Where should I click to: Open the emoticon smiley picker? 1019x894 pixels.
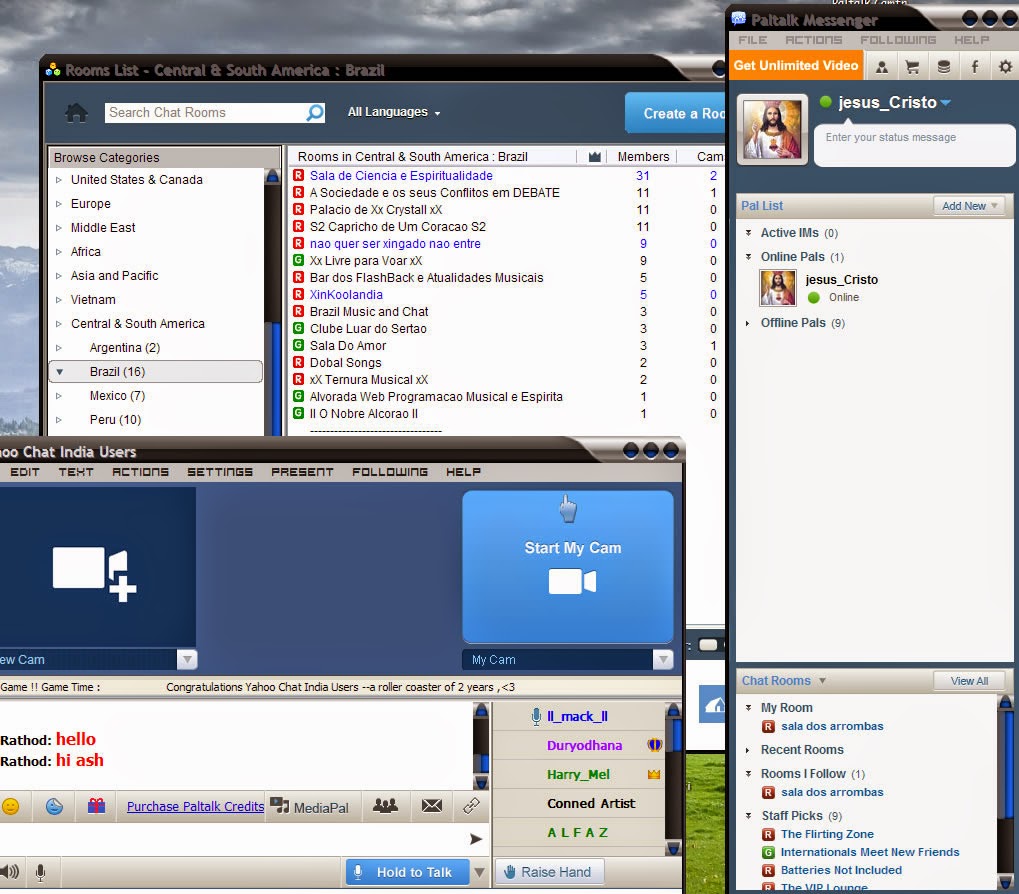point(10,806)
